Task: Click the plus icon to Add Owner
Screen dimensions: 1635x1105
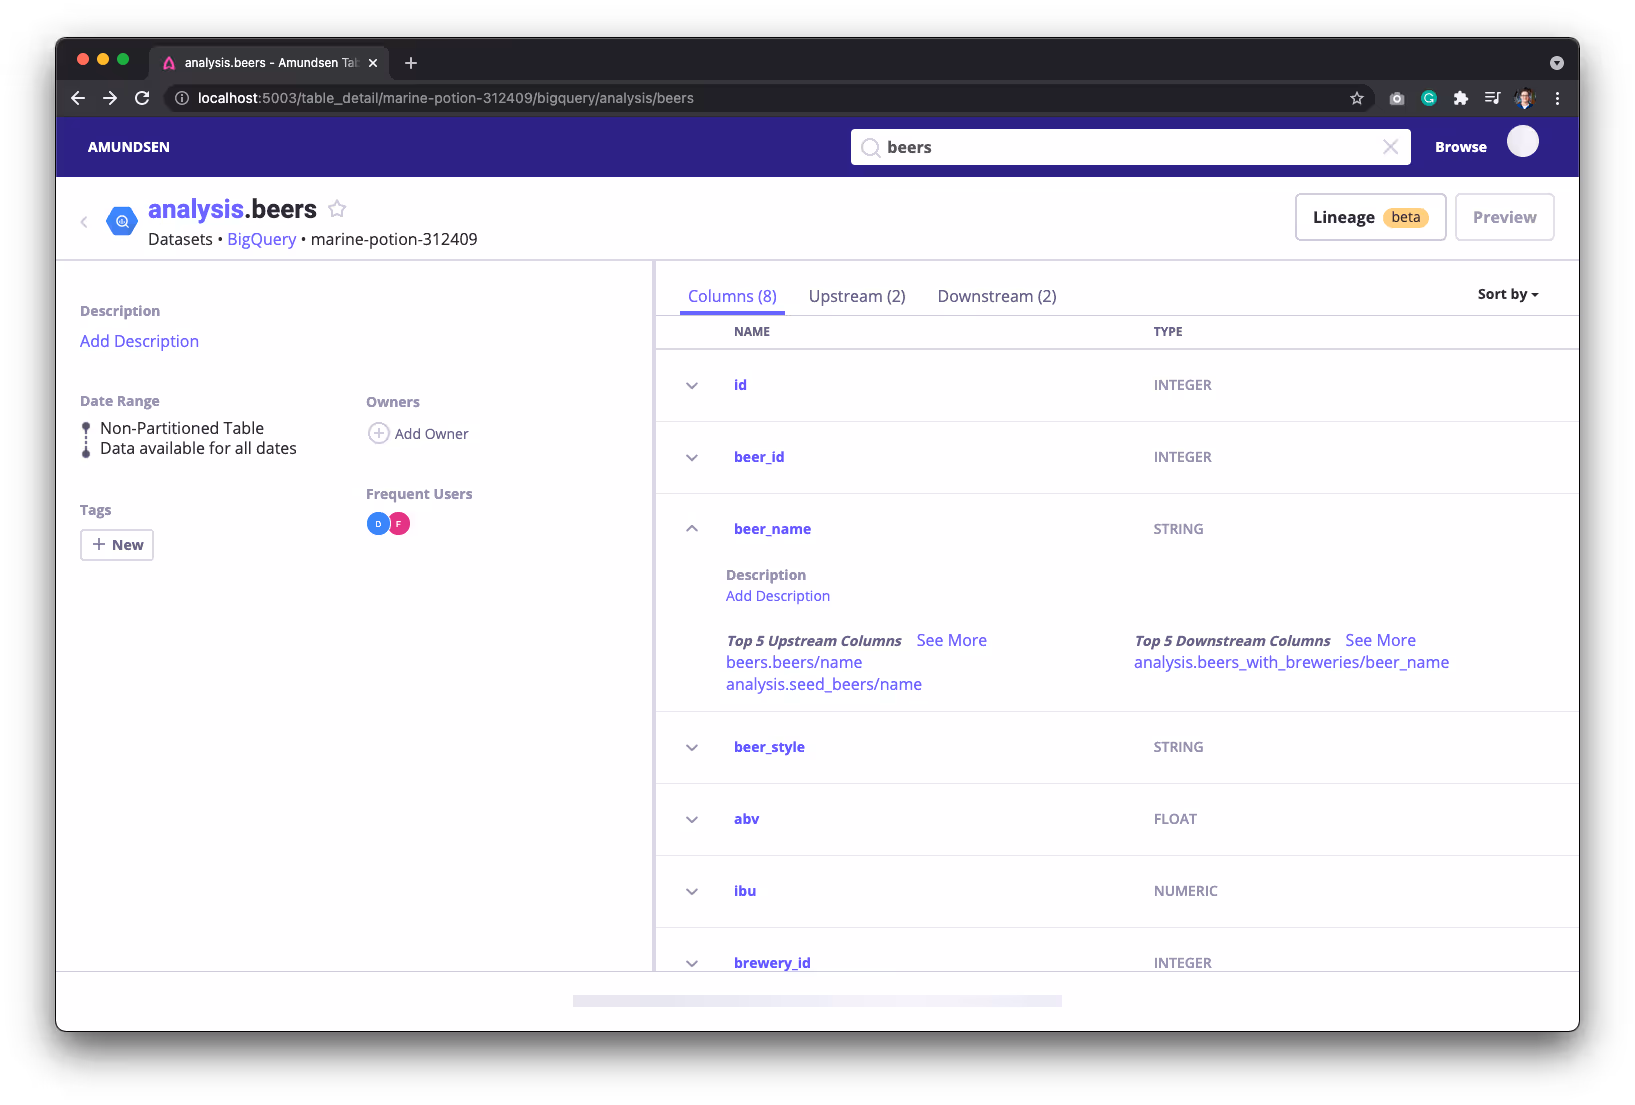Action: 379,433
